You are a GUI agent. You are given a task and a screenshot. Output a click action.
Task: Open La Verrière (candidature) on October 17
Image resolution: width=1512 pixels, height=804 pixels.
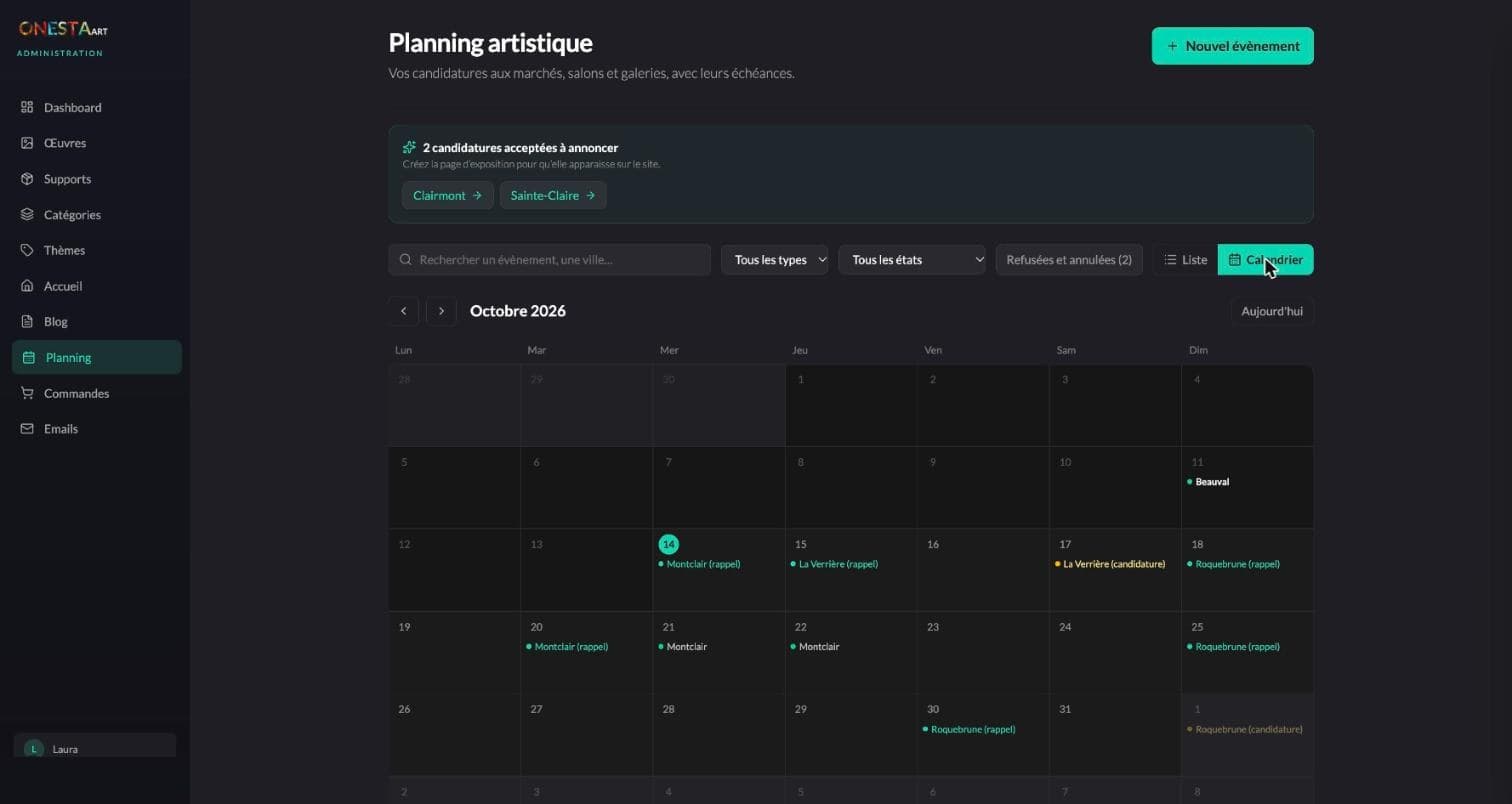(x=1110, y=564)
